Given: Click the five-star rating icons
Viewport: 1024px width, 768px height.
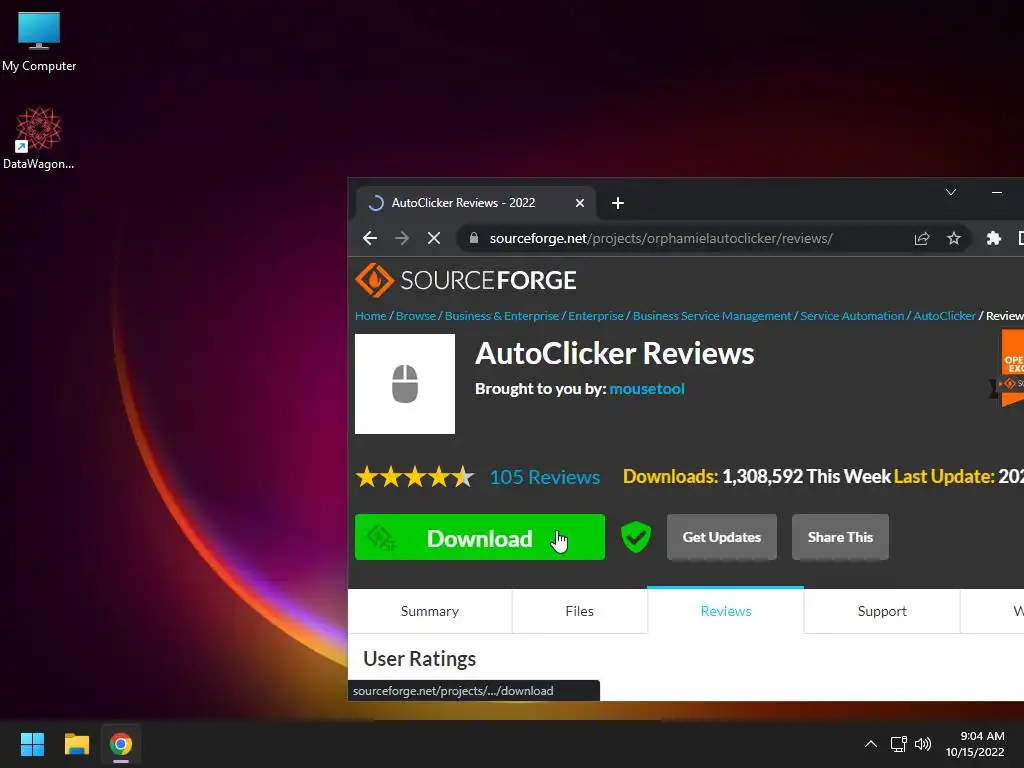Looking at the screenshot, I should 415,477.
